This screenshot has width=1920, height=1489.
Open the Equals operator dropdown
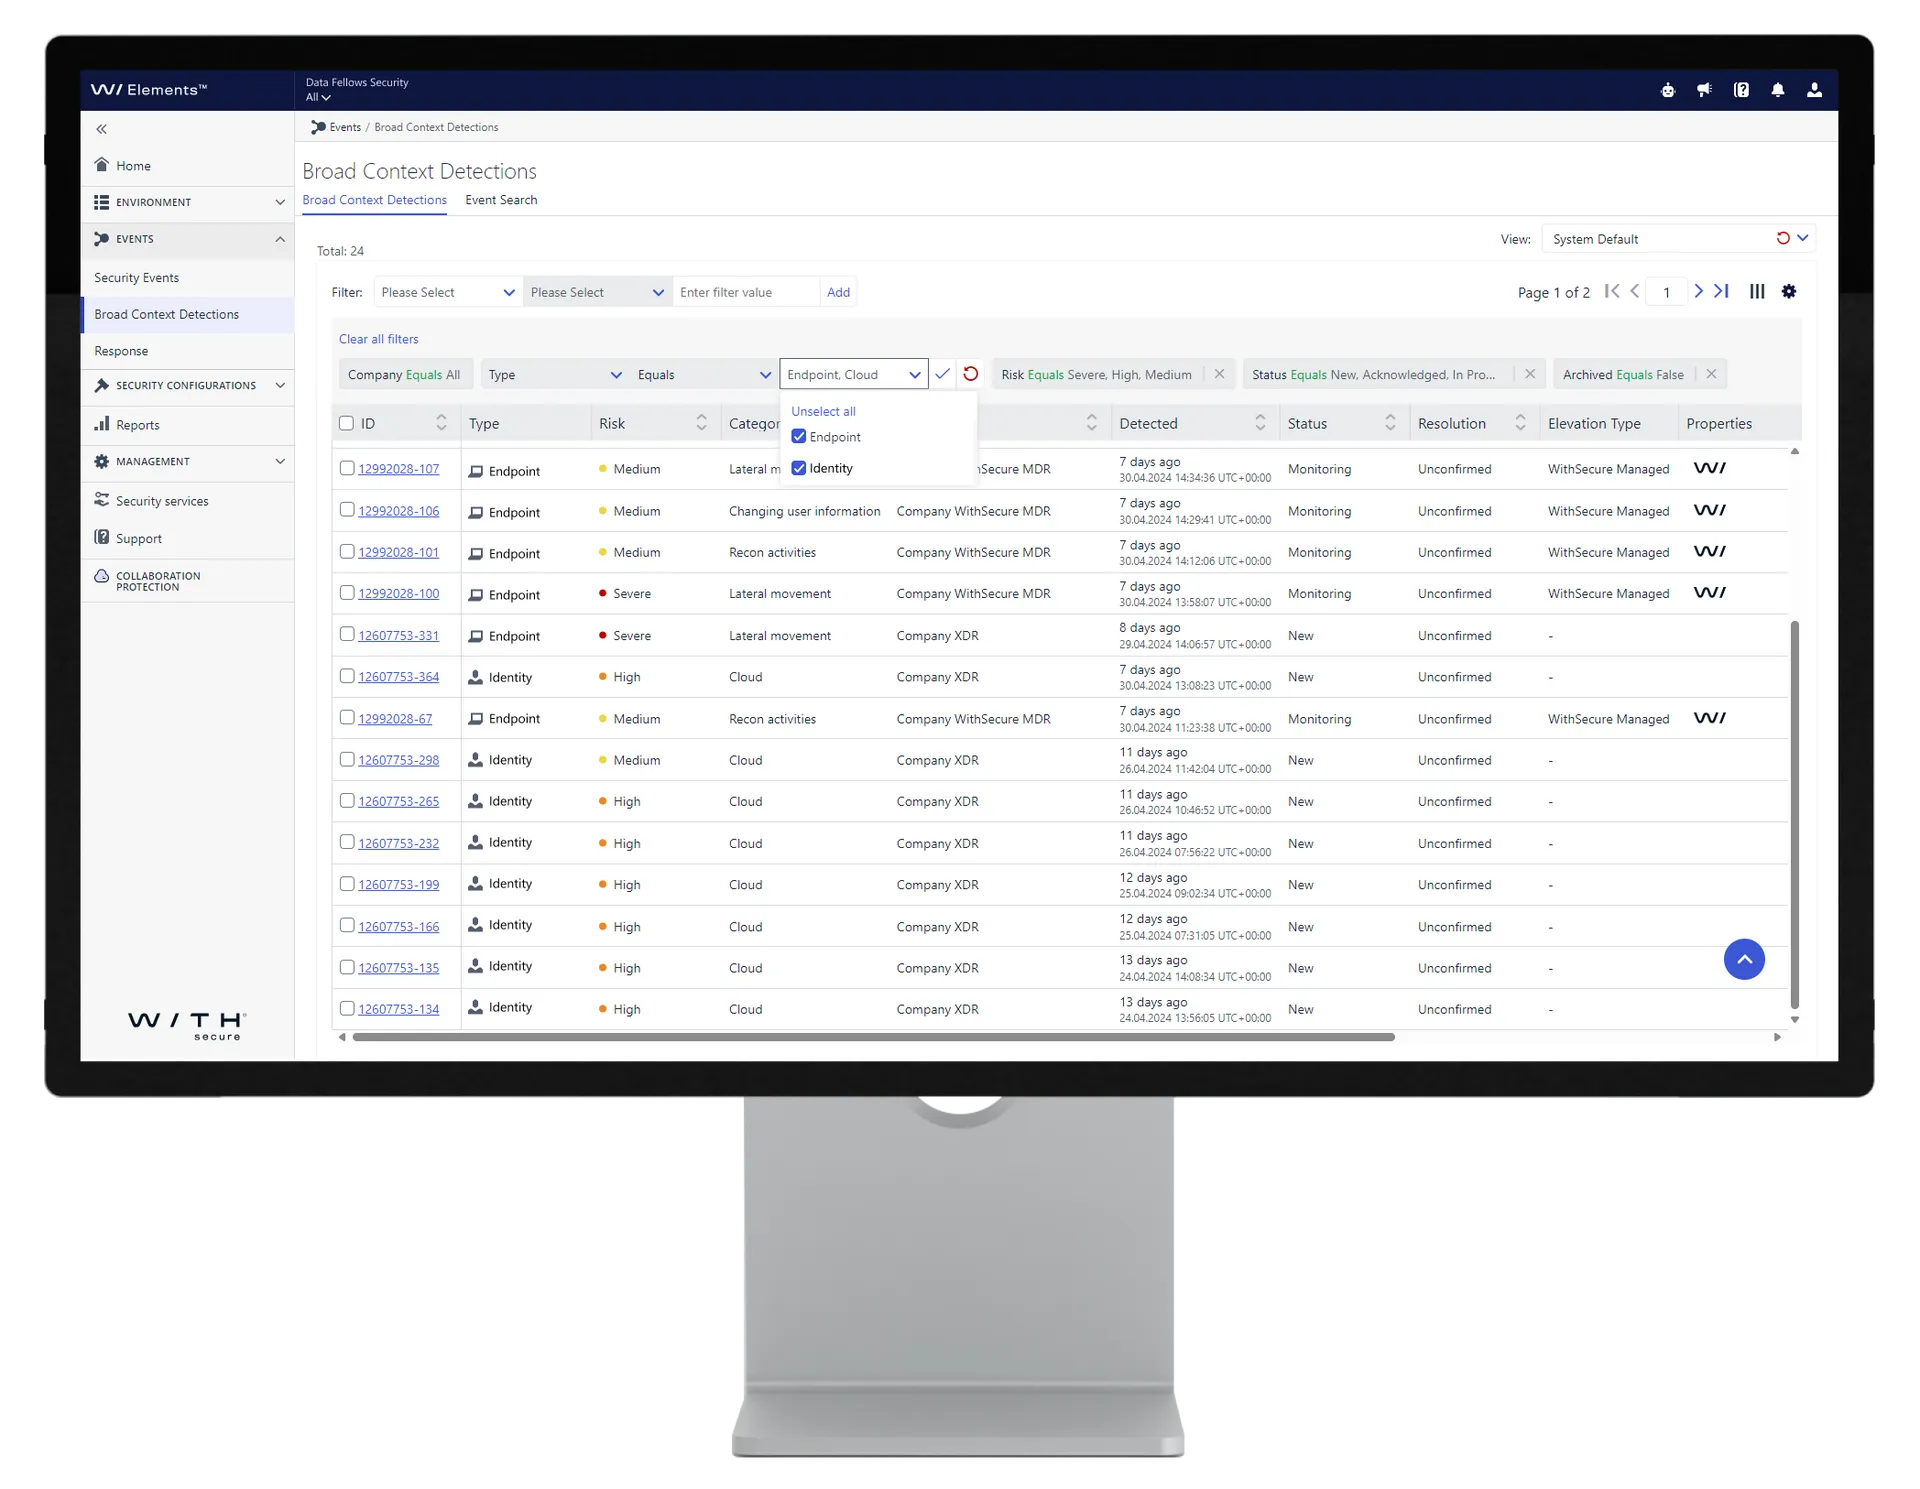[704, 375]
